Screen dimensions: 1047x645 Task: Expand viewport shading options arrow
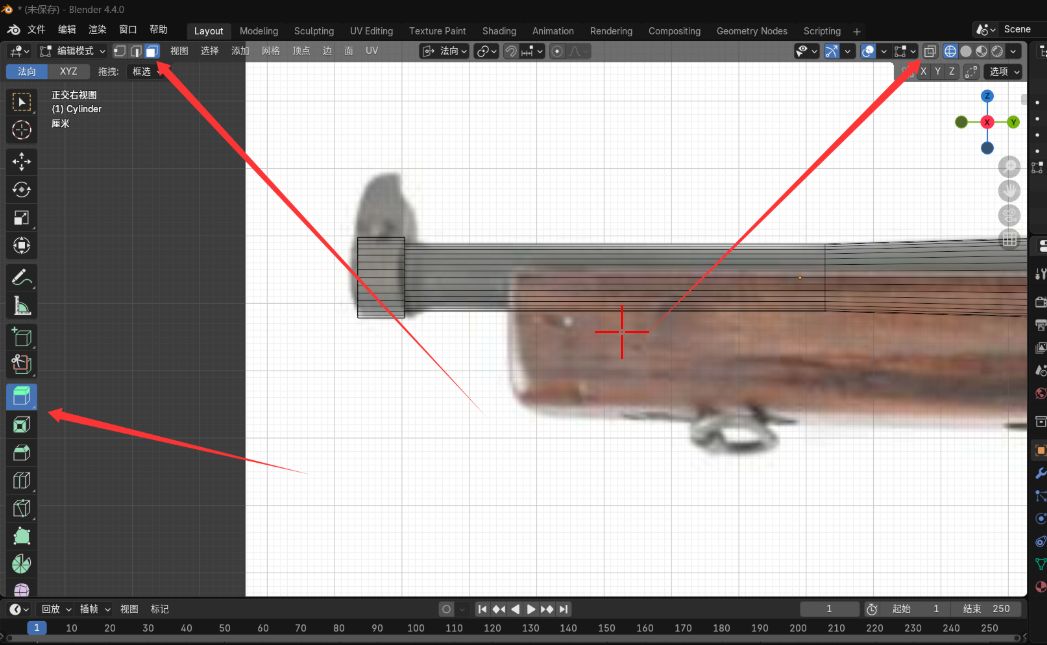(1013, 51)
